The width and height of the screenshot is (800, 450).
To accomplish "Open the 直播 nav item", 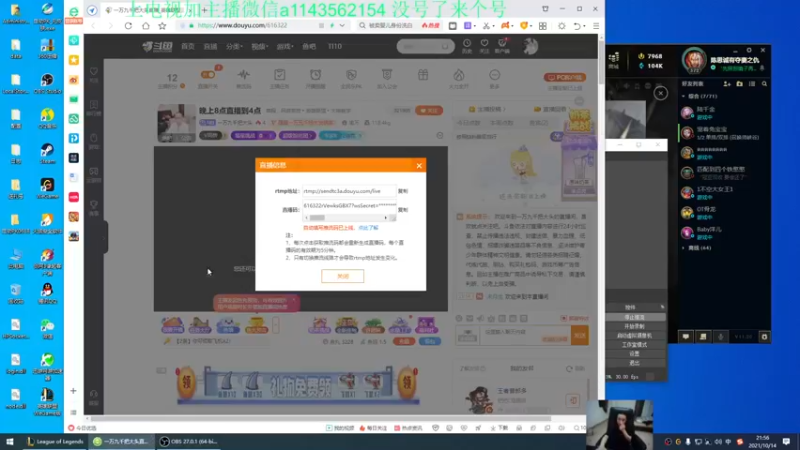I will point(210,46).
